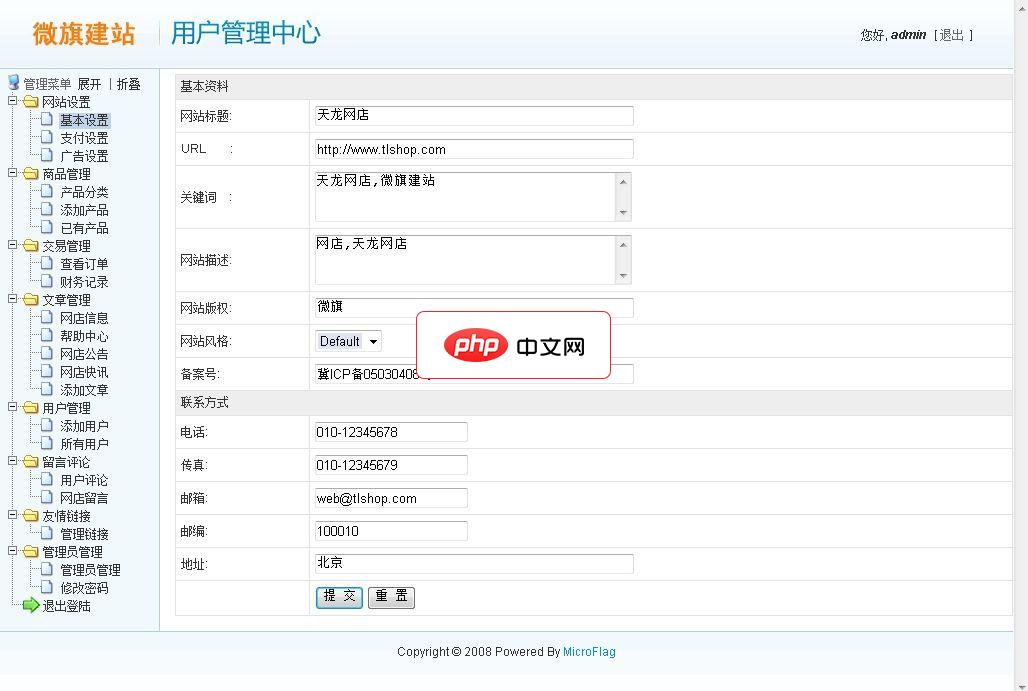Screen dimensions: 1028x691
Task: Click the document icon beside 修改密码
Action: [x=48, y=588]
